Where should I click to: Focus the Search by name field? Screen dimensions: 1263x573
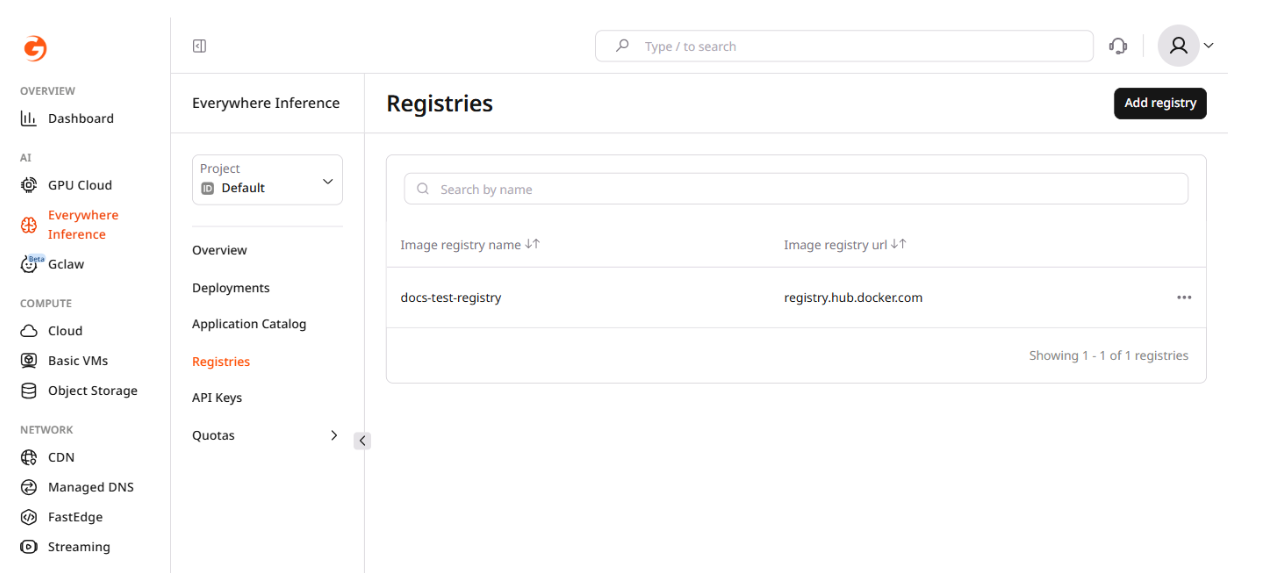(796, 189)
